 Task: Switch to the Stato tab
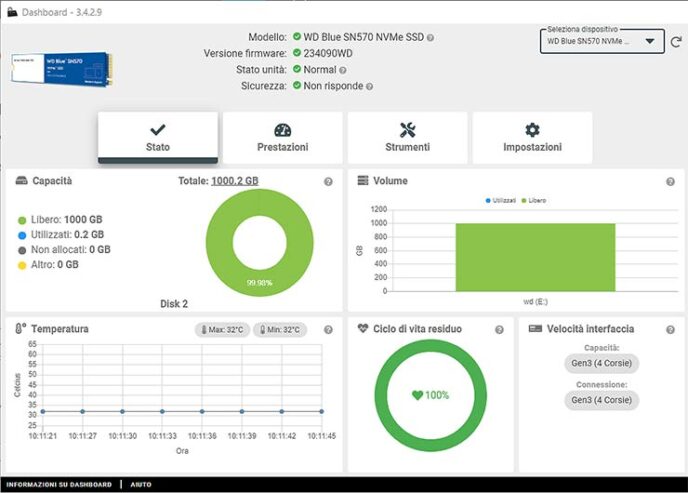157,138
